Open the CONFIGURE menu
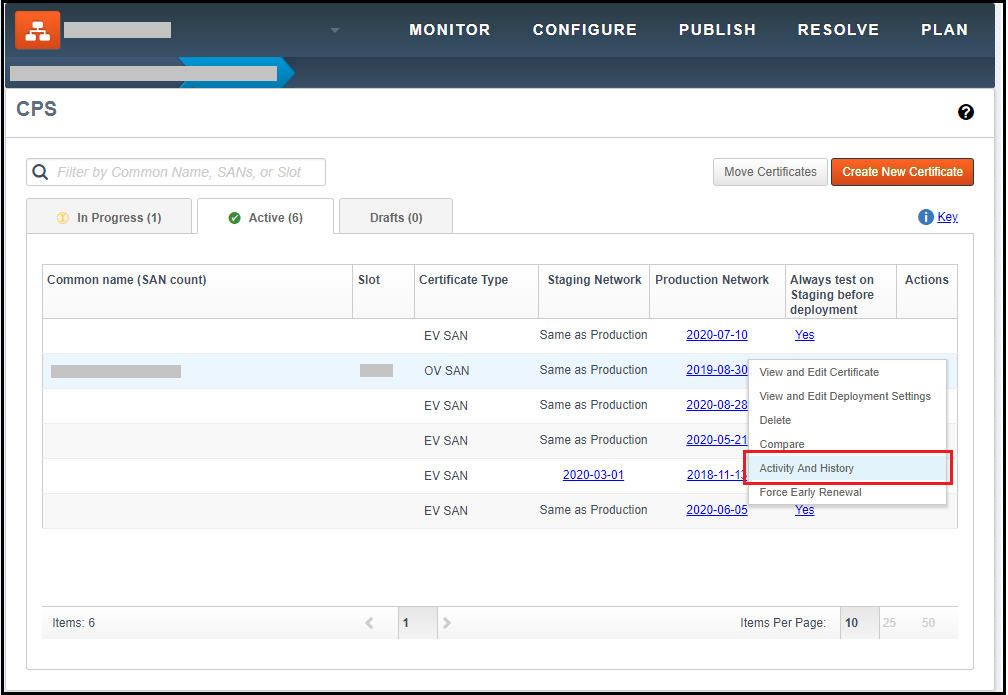Viewport: 1008px width, 695px height. (x=584, y=30)
